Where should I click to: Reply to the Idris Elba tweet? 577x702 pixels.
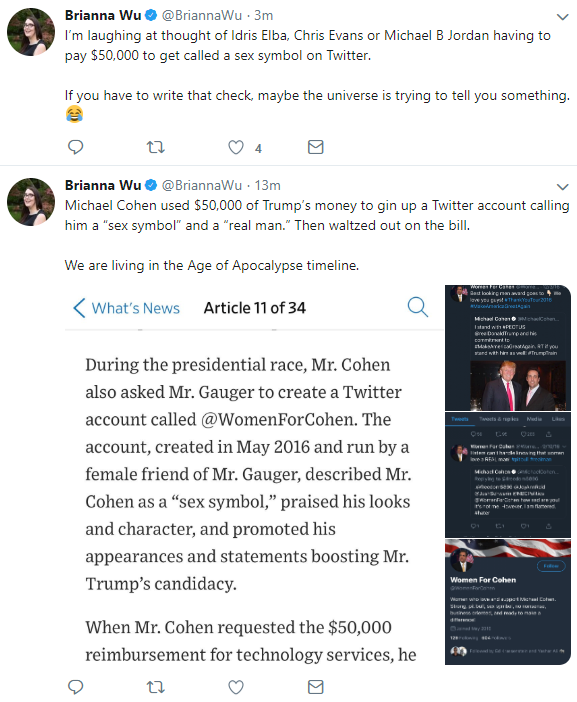point(75,147)
